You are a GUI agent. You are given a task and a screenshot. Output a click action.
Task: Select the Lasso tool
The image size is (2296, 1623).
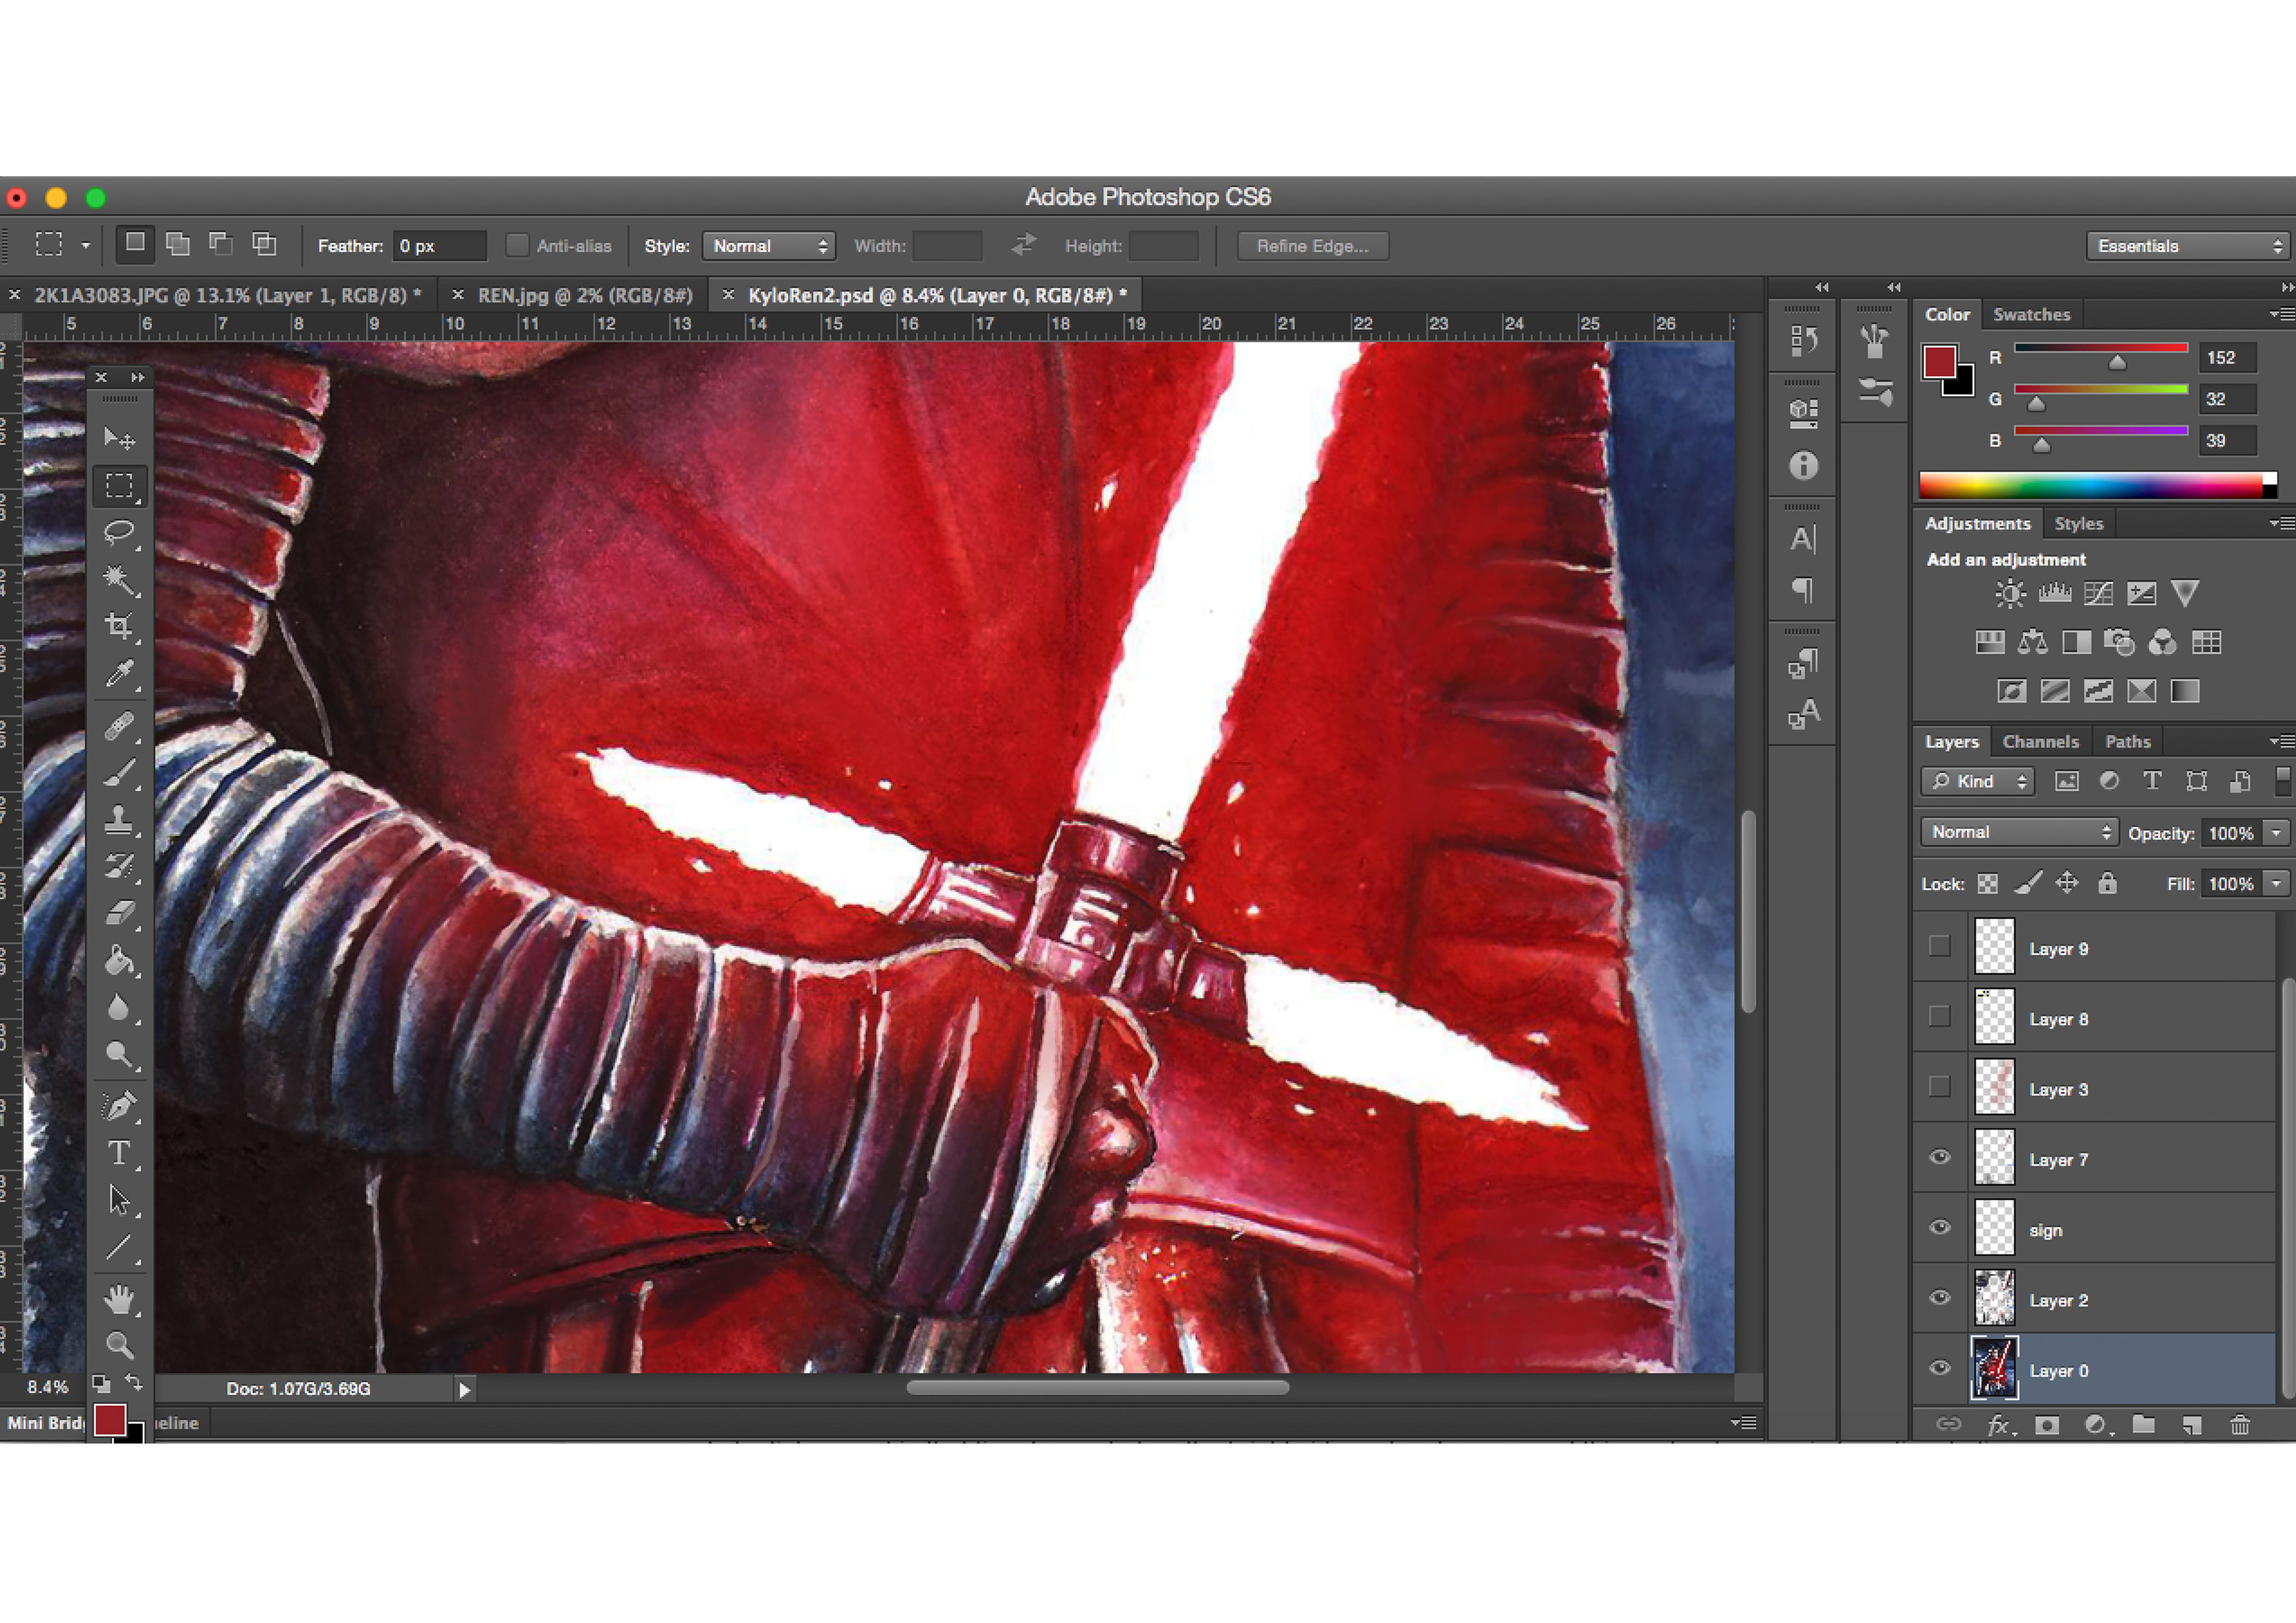[x=119, y=531]
